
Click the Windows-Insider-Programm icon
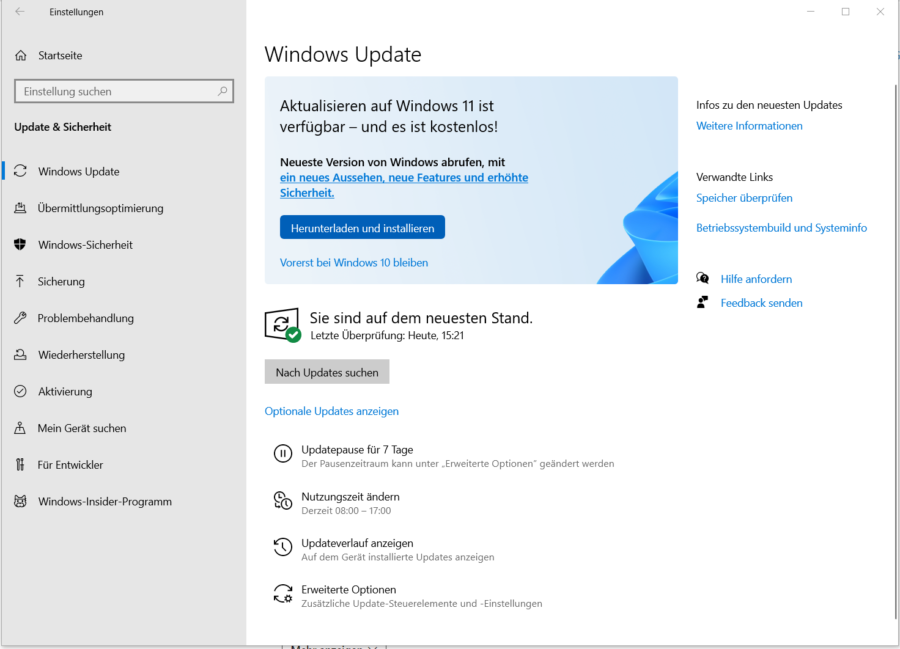click(x=21, y=501)
